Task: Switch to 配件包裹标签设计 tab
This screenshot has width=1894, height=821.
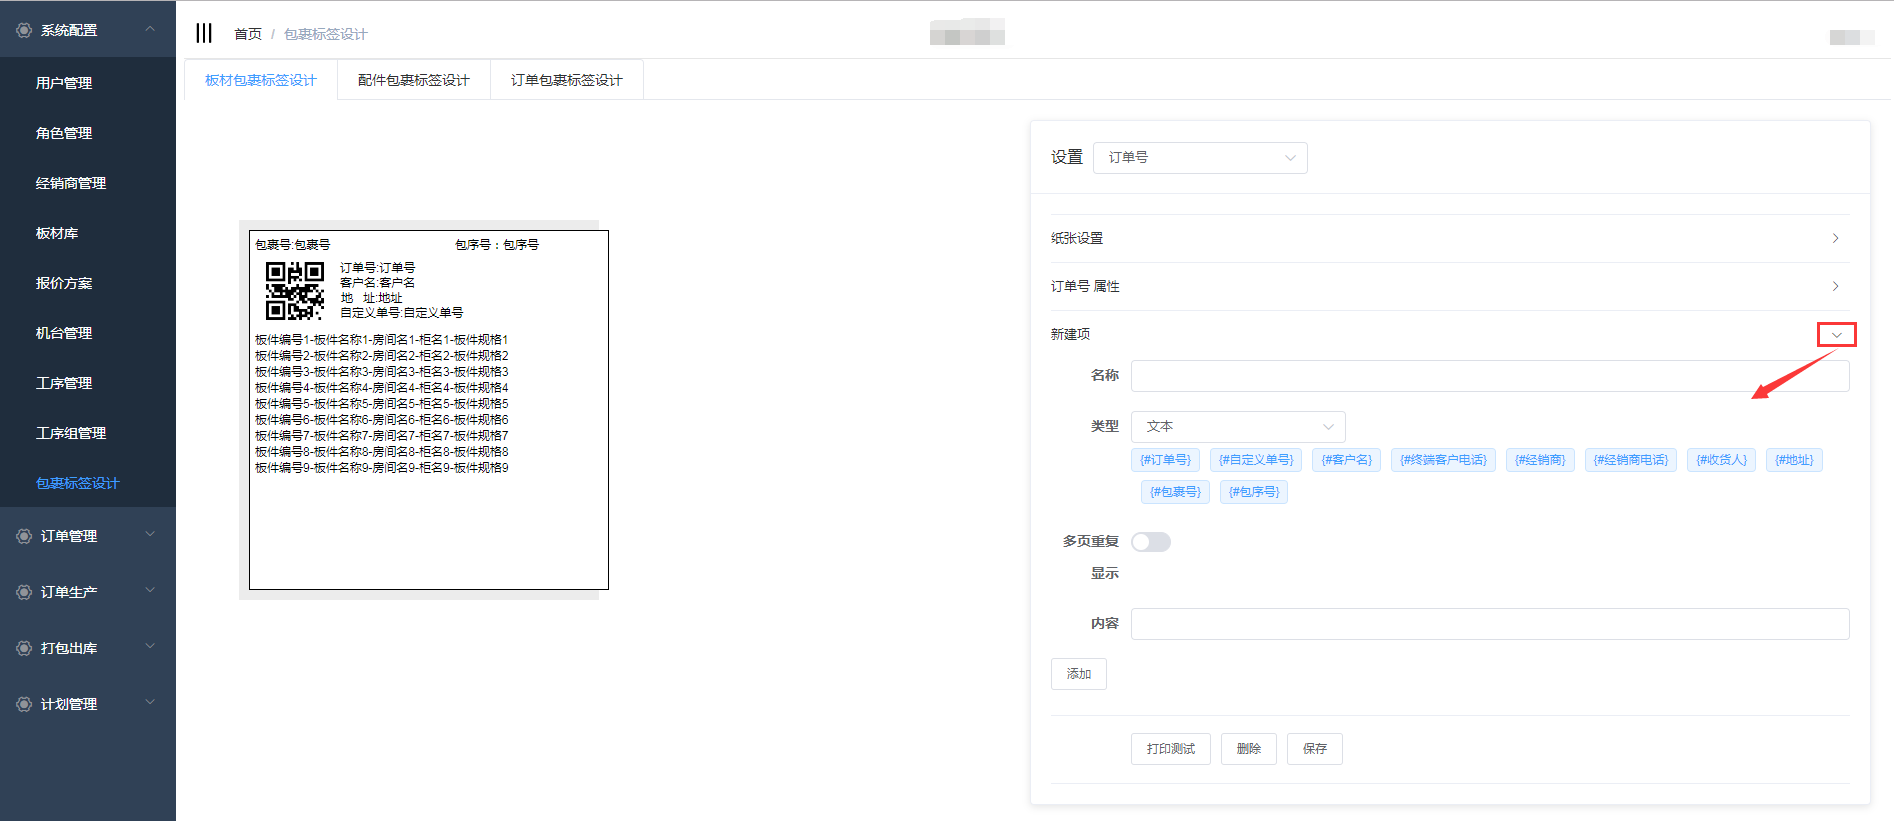Action: pyautogui.click(x=413, y=80)
